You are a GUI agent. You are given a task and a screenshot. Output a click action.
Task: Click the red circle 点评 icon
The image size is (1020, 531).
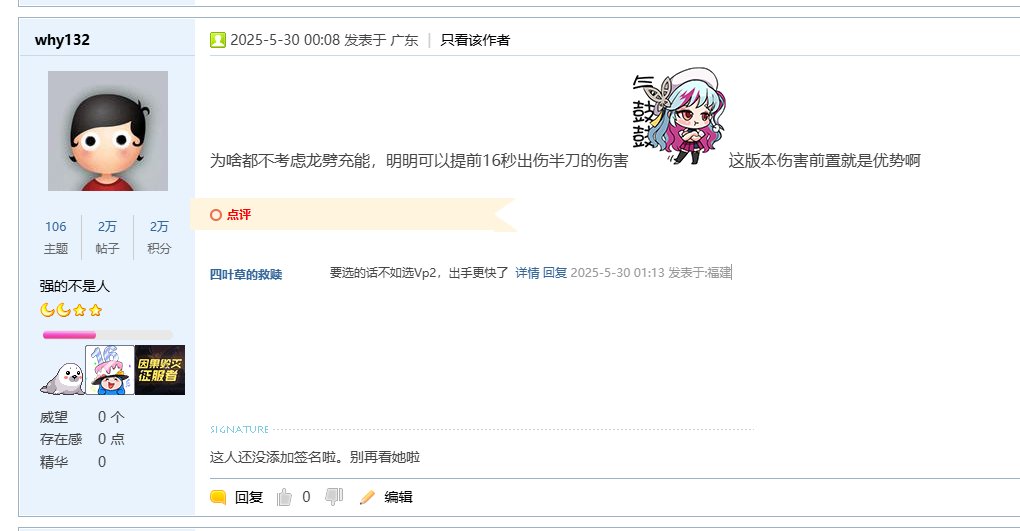216,215
